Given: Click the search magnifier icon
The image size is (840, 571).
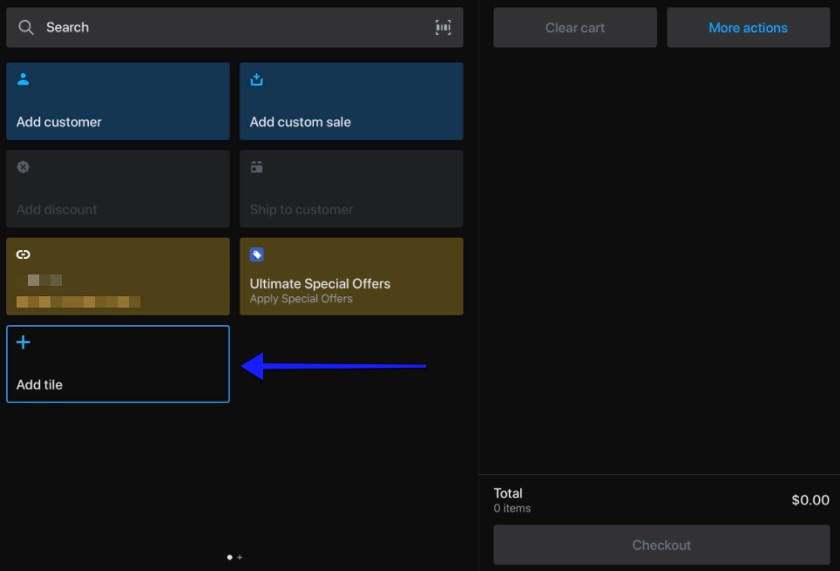Looking at the screenshot, I should (26, 27).
